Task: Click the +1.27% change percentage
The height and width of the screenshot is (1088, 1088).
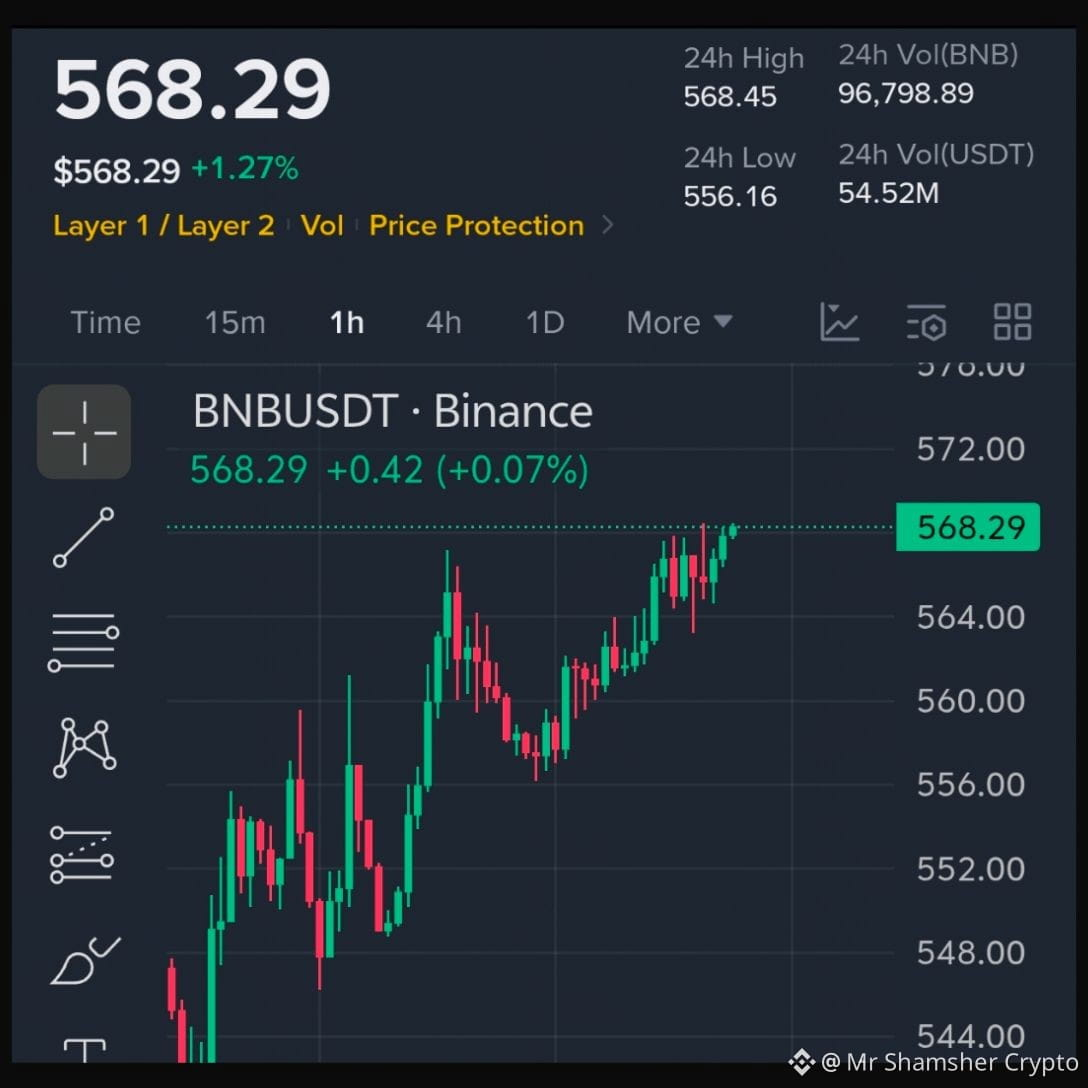Action: [245, 169]
